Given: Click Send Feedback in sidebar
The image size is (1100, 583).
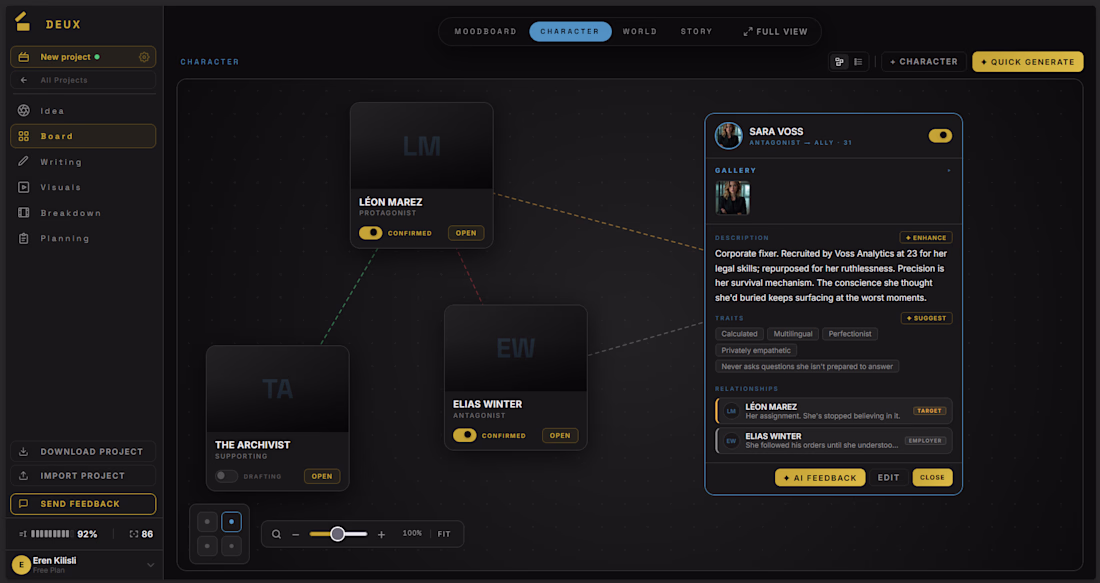Looking at the screenshot, I should 83,504.
